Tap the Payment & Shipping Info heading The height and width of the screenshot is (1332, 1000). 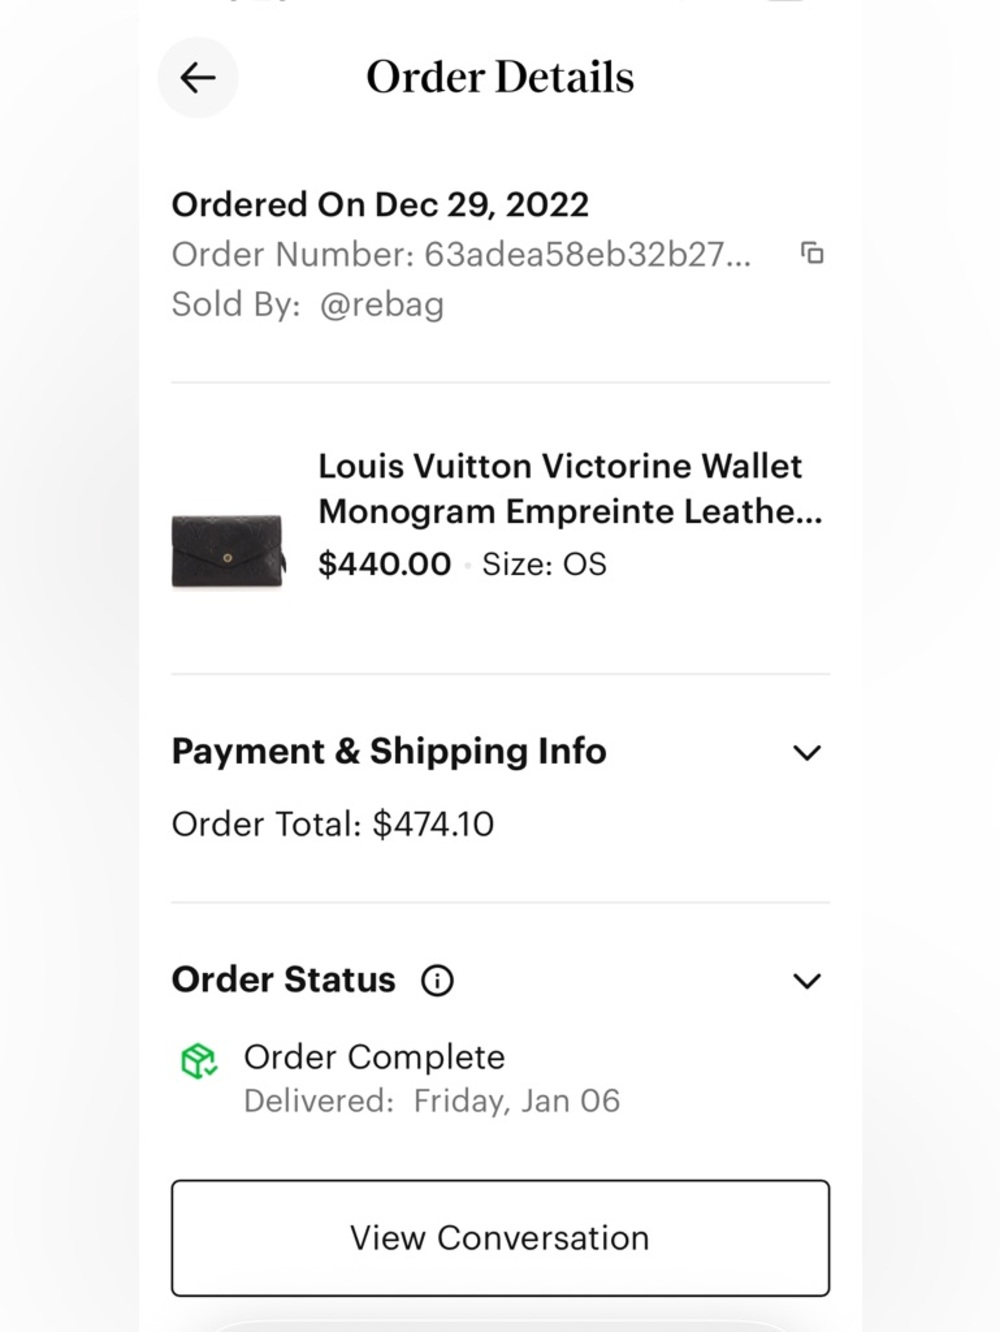389,751
